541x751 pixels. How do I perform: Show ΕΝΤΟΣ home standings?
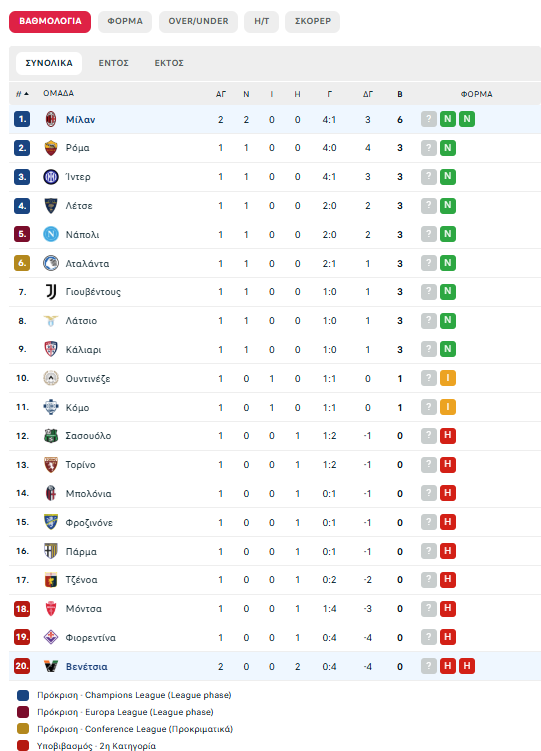[x=113, y=63]
